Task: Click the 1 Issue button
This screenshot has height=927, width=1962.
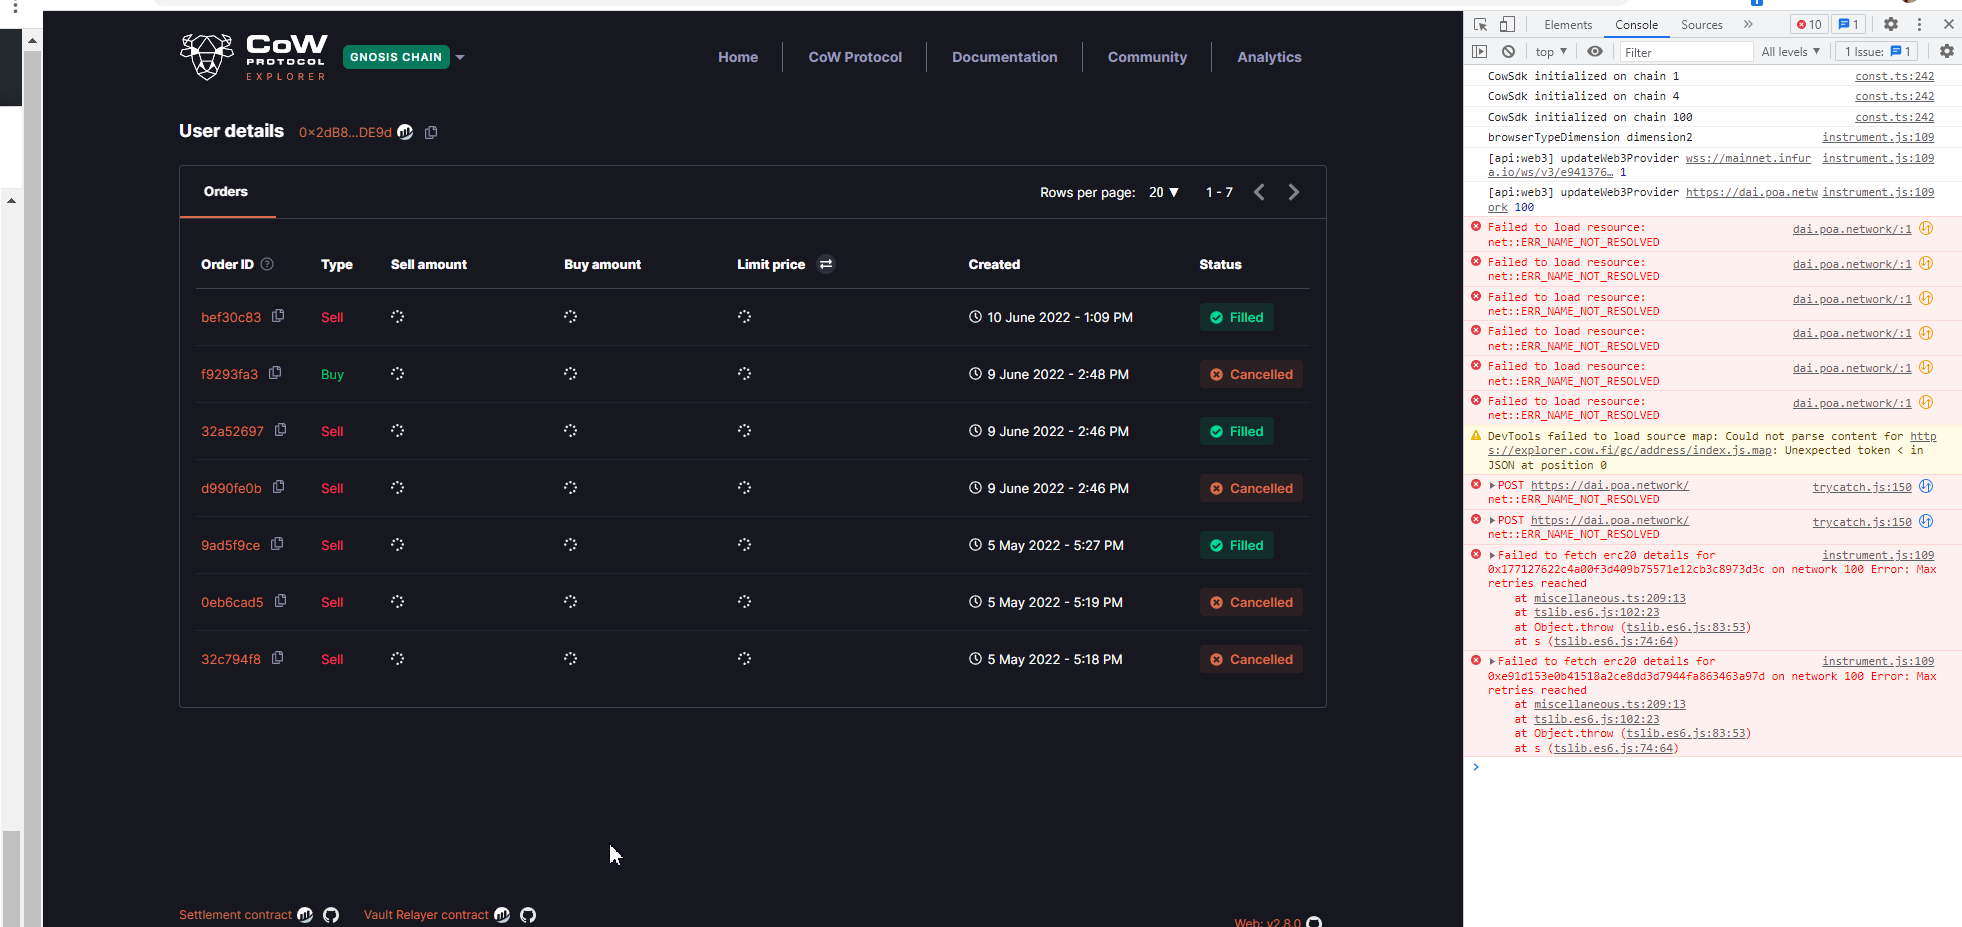Action: click(1877, 52)
